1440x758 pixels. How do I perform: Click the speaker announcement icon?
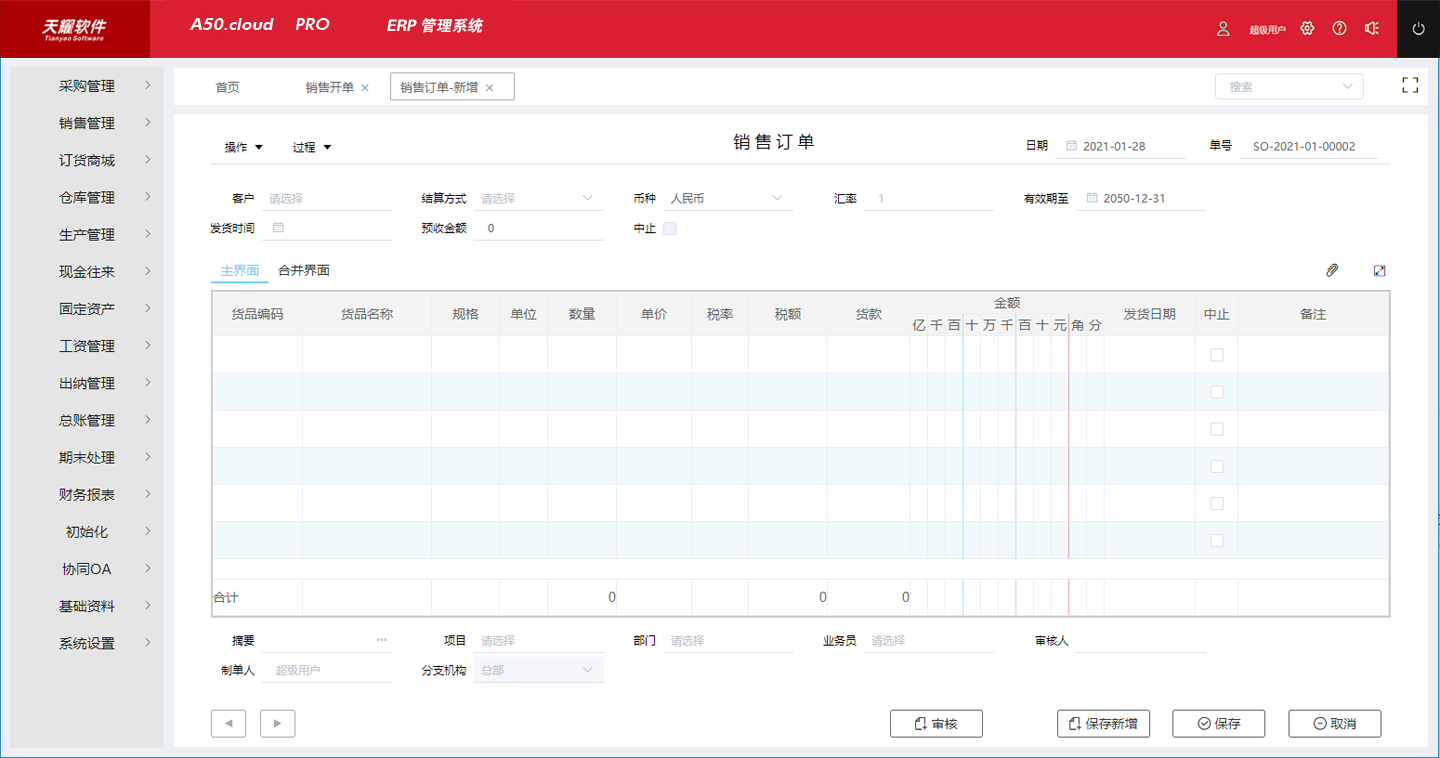1372,29
